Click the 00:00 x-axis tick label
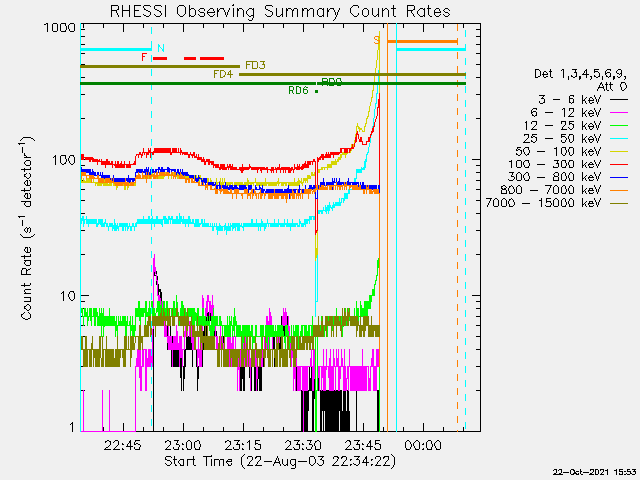Viewport: 640px width, 480px height. 423,445
